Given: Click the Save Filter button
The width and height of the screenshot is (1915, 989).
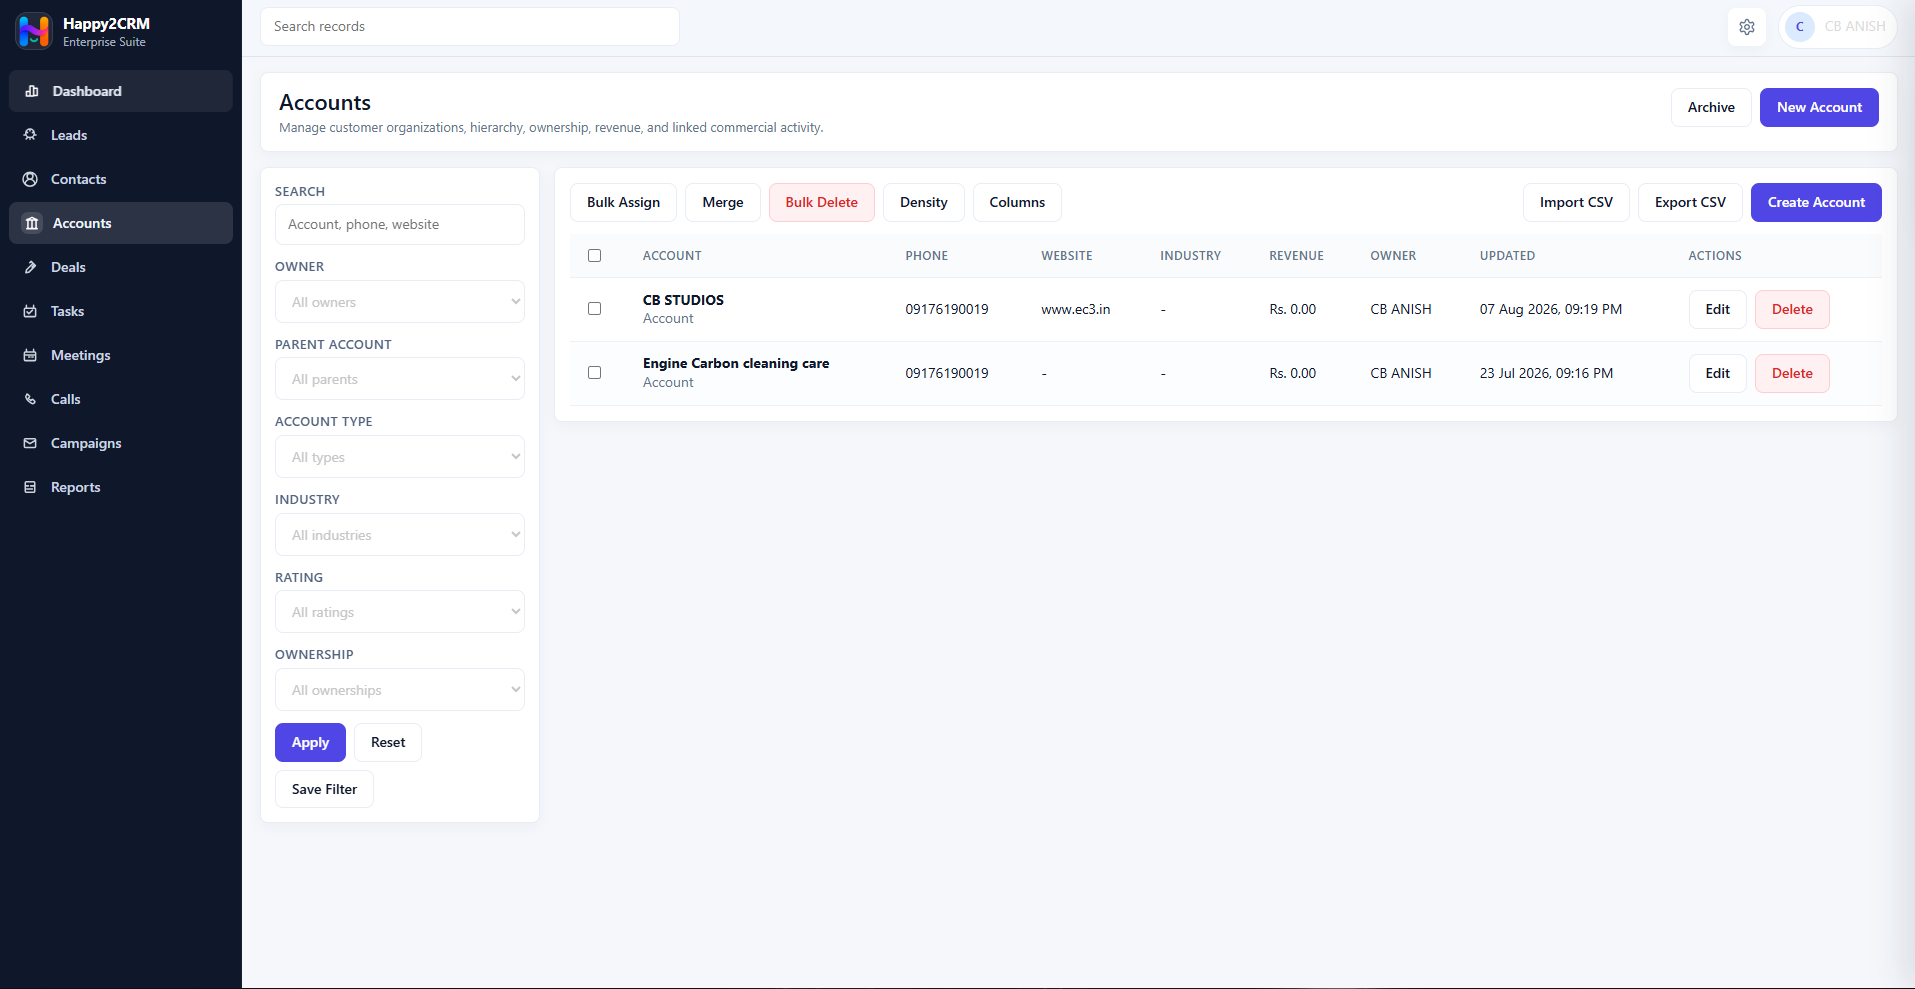Looking at the screenshot, I should 324,789.
